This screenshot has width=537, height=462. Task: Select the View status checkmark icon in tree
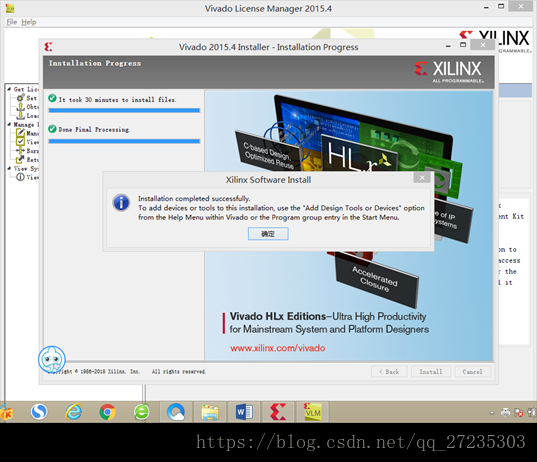tap(21, 141)
